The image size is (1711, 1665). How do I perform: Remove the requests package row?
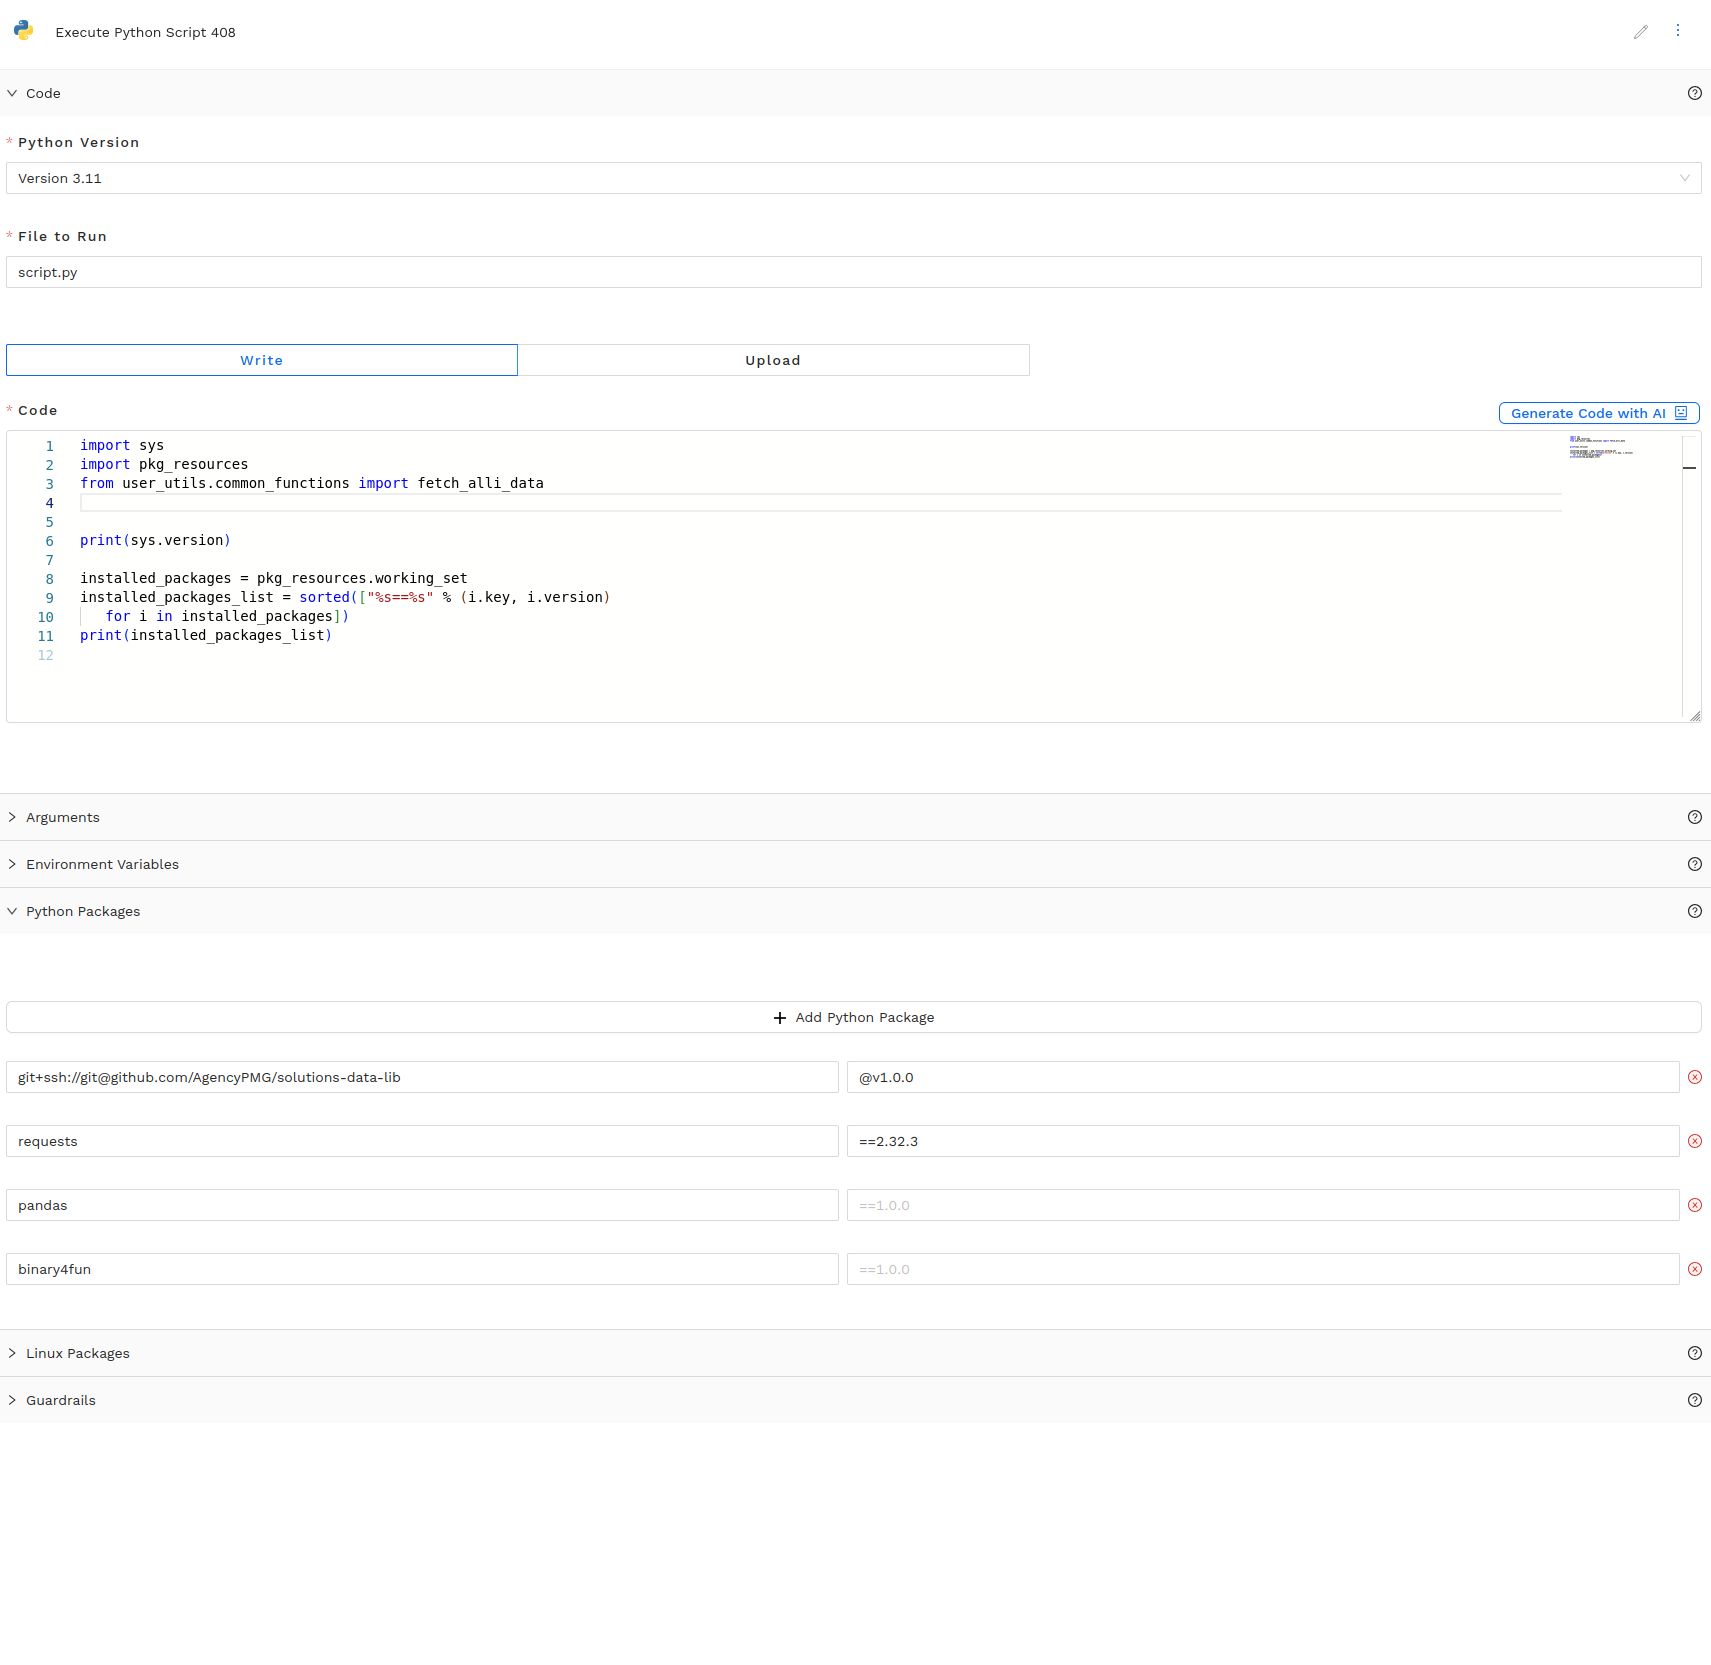click(x=1694, y=1141)
